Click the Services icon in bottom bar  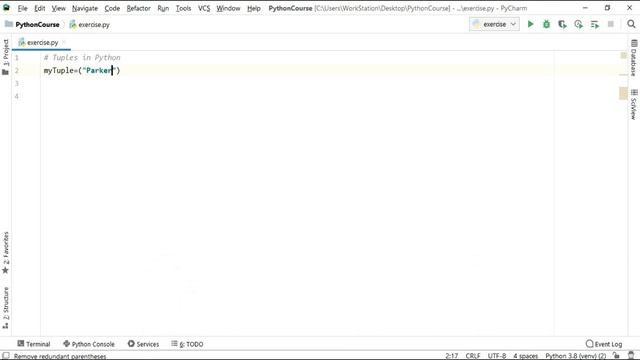click(131, 344)
